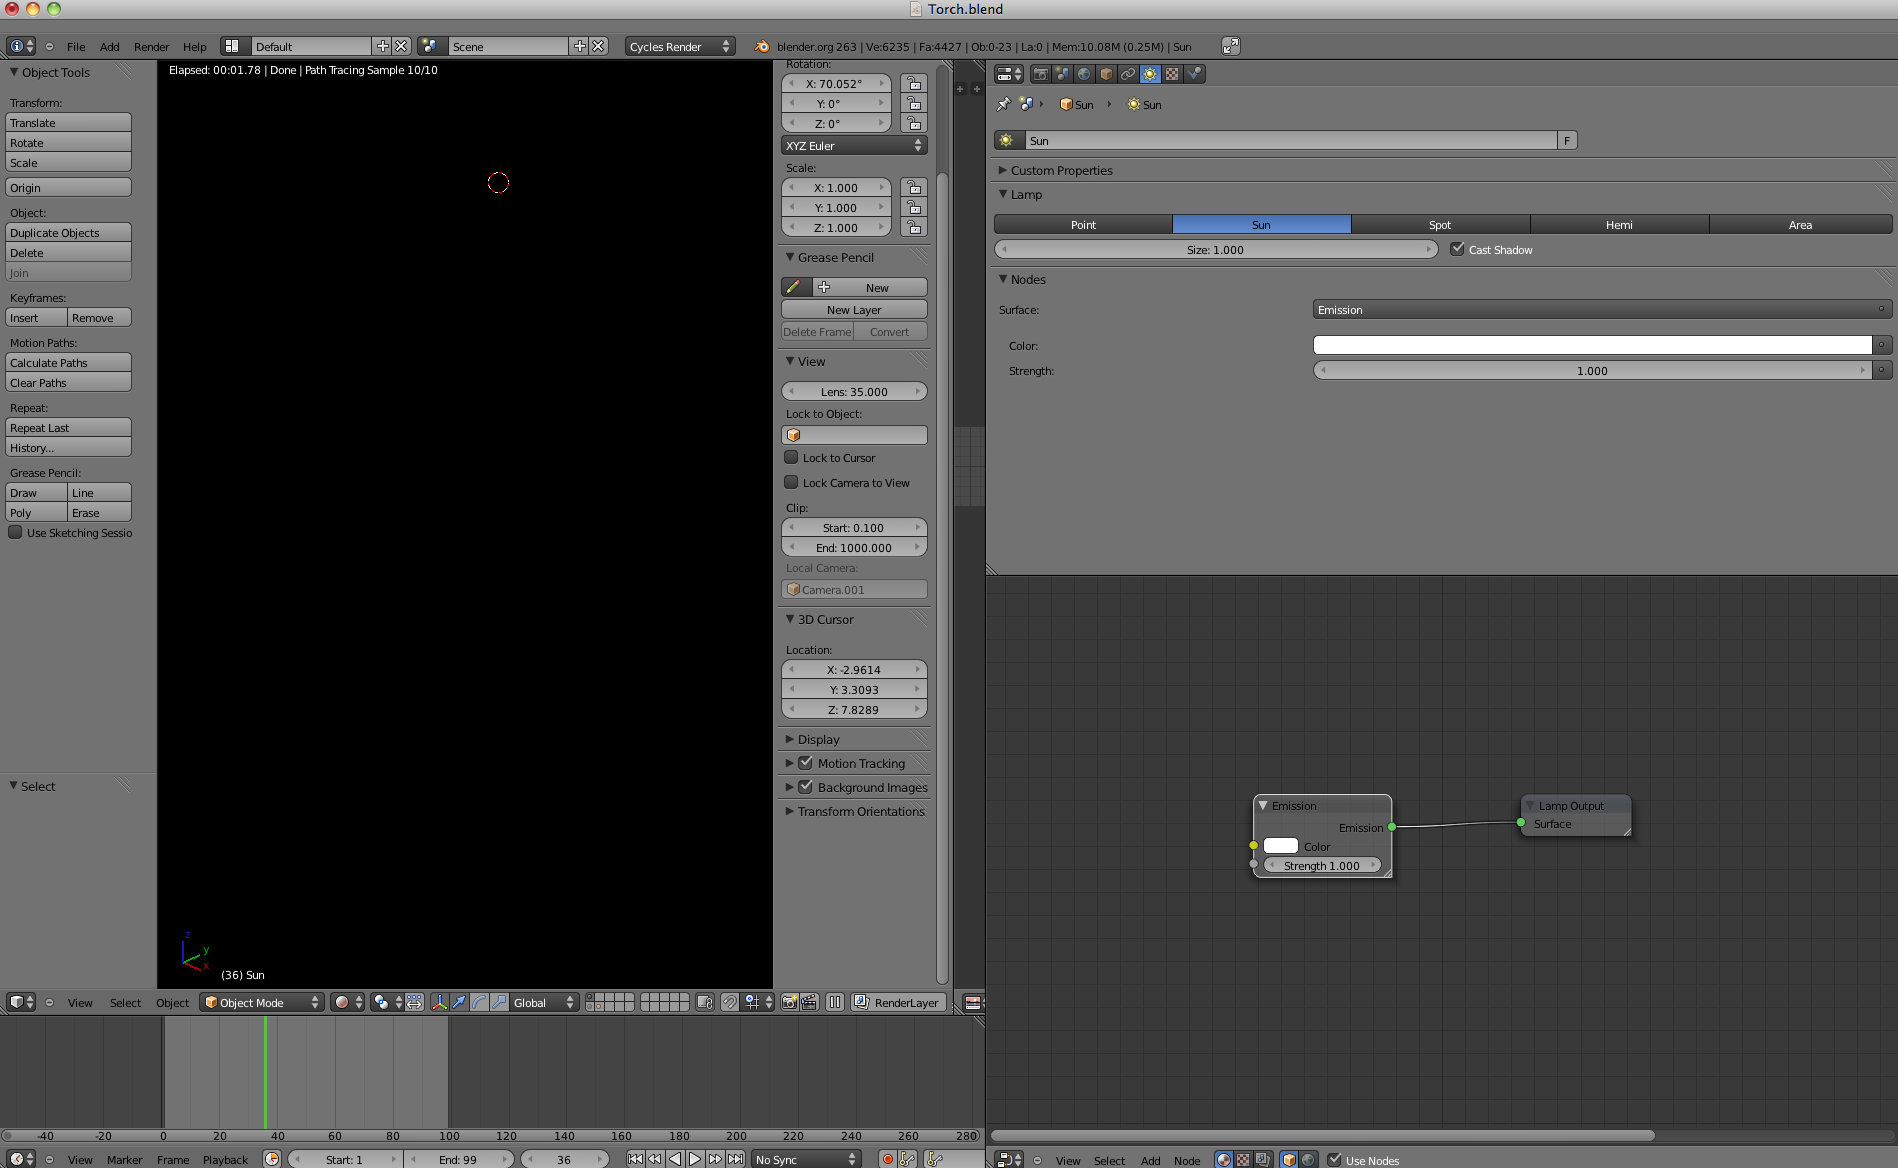Viewport: 1898px width, 1168px height.
Task: Open the Surface Emission shader dropdown
Action: (1602, 310)
